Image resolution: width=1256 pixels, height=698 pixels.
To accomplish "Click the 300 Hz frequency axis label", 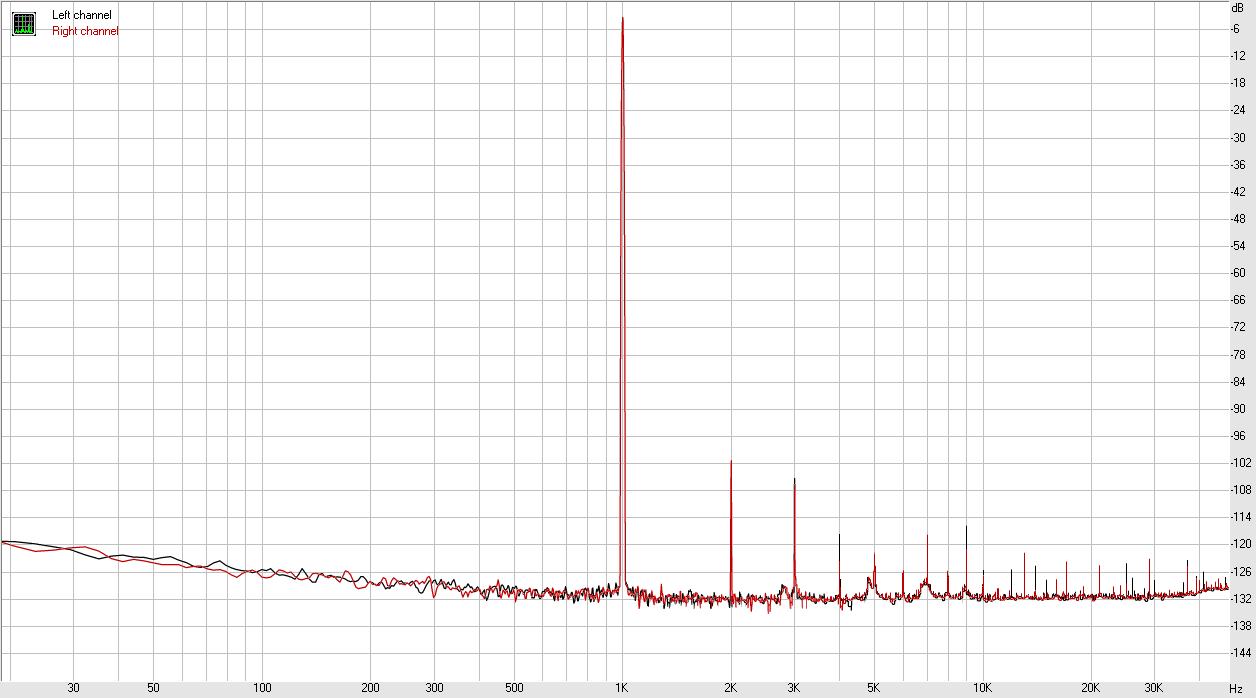I will 434,688.
